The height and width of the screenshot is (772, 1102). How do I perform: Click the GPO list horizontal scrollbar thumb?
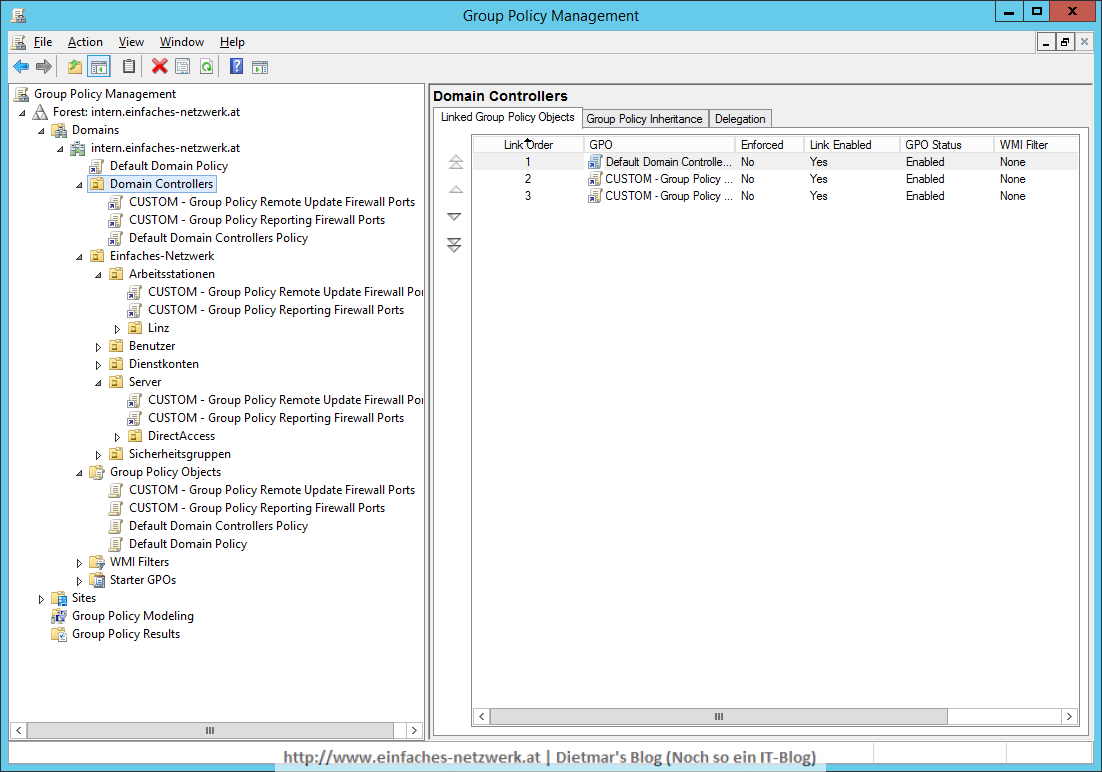(718, 716)
